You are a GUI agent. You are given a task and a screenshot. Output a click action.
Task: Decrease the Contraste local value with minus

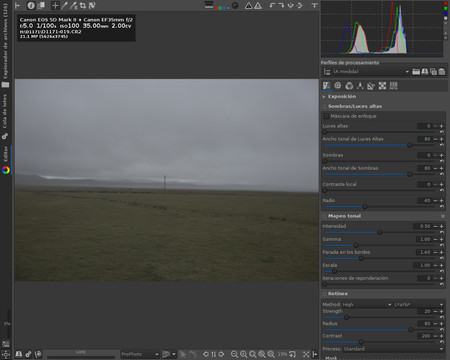[x=435, y=184]
